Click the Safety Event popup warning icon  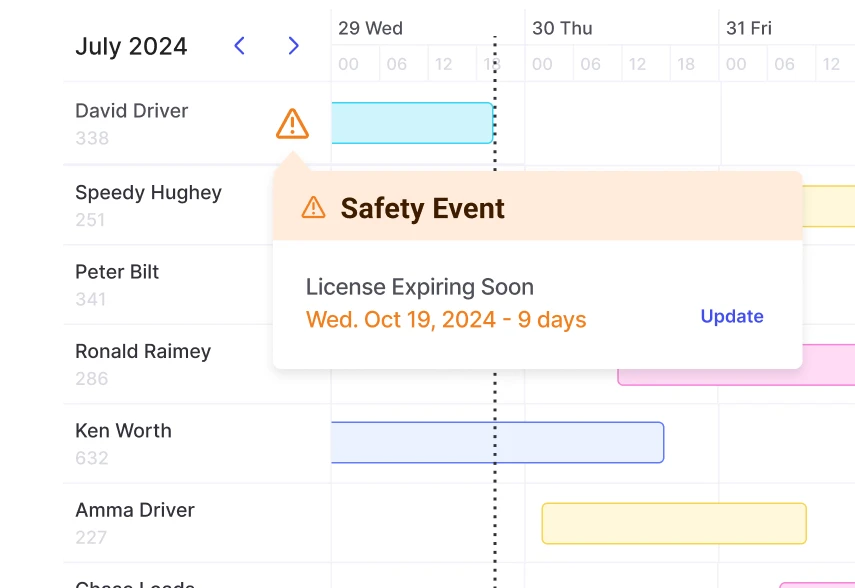(x=314, y=208)
